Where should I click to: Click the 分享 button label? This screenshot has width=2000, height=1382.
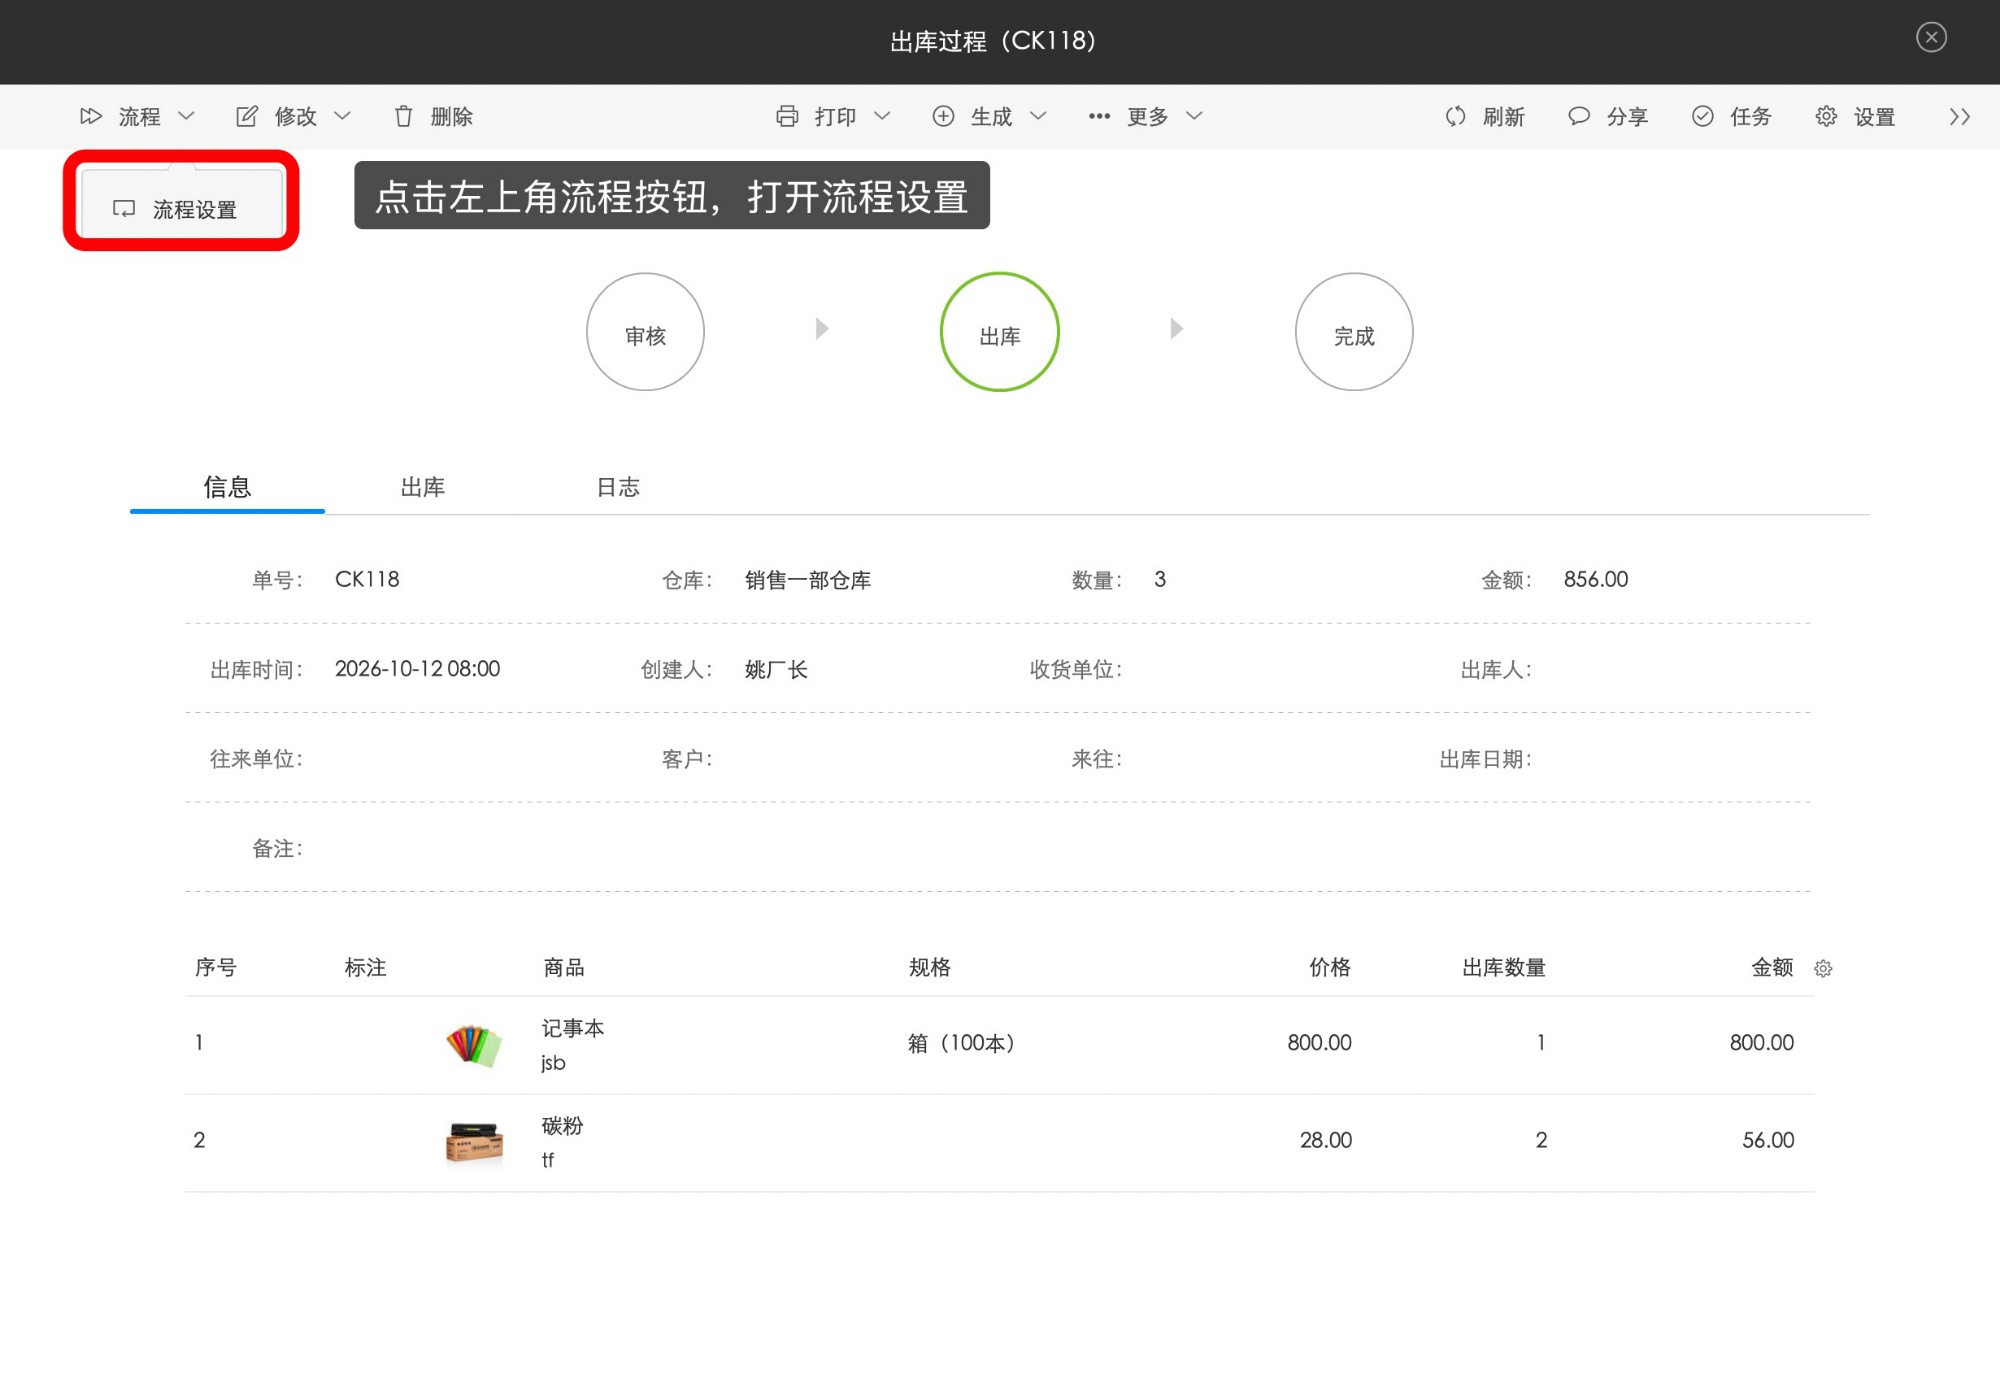(x=1628, y=117)
